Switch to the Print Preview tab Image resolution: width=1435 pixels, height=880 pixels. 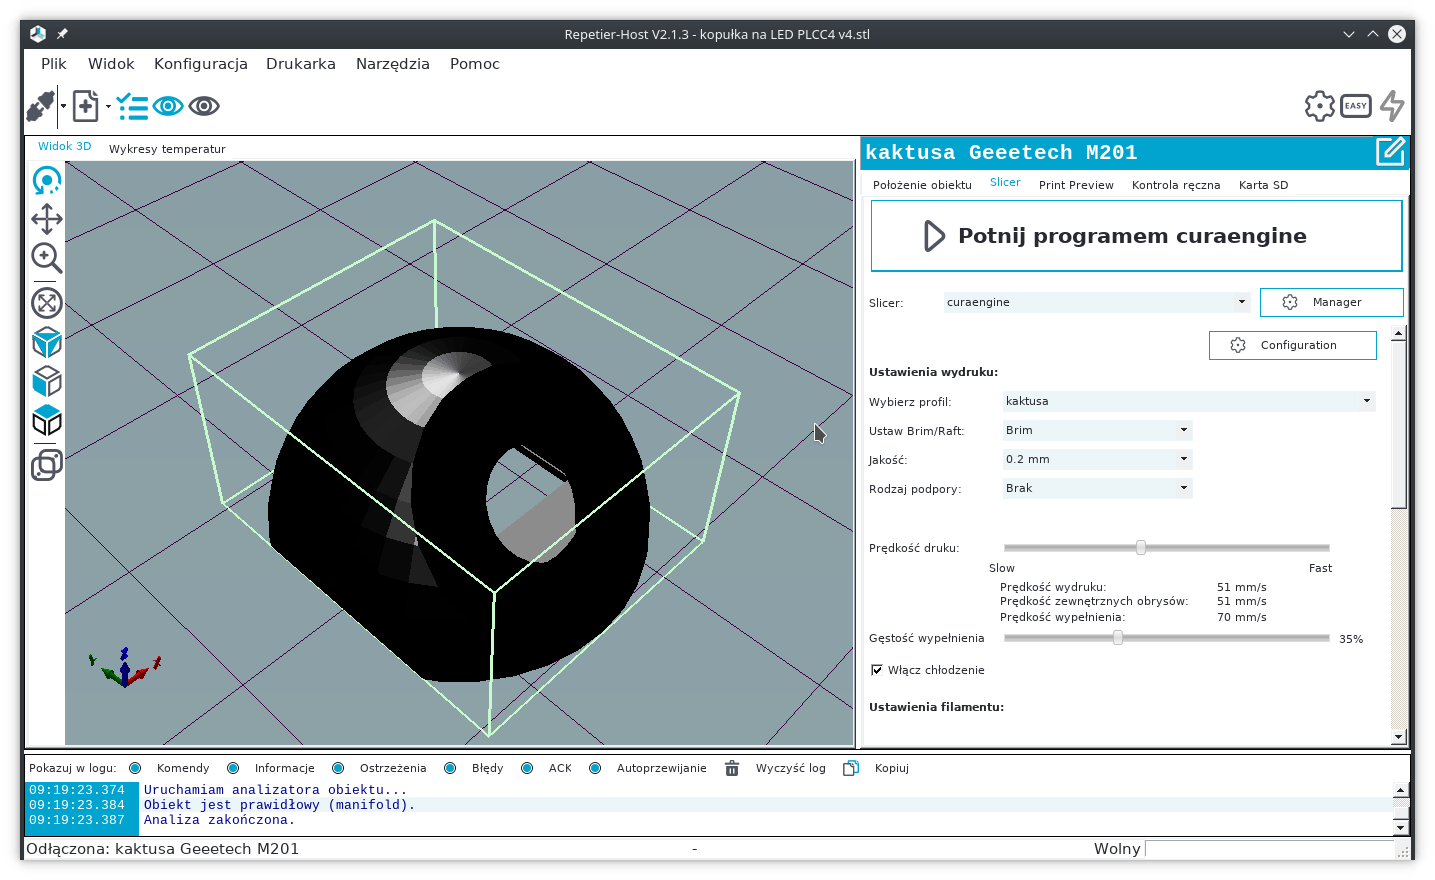coord(1076,185)
